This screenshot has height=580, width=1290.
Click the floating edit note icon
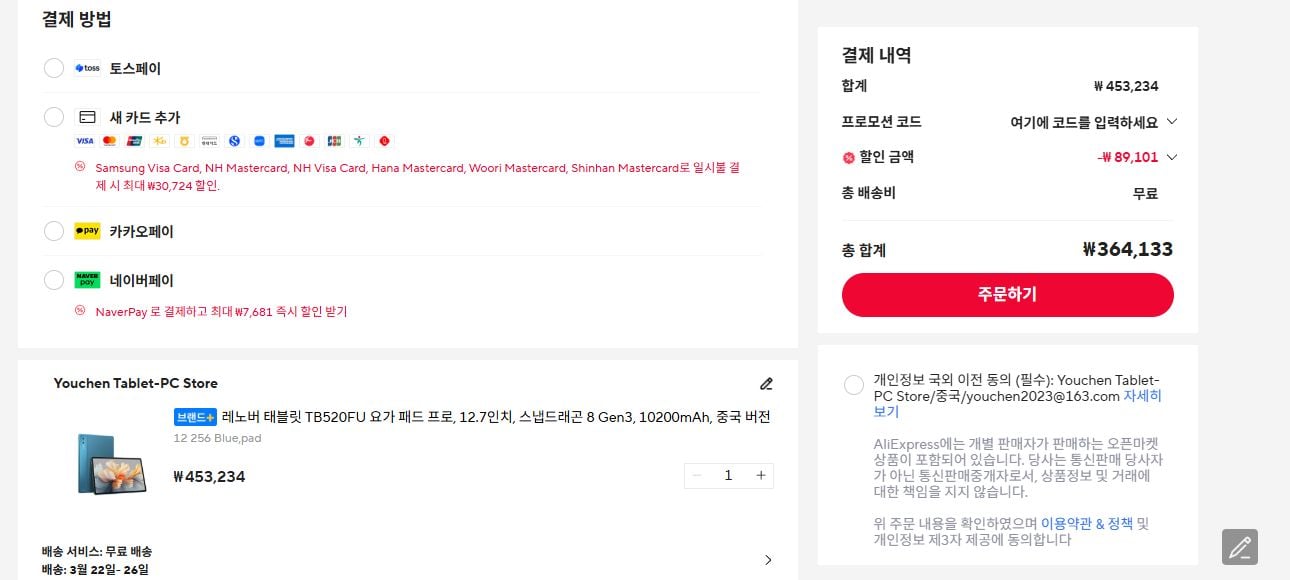click(x=1239, y=547)
